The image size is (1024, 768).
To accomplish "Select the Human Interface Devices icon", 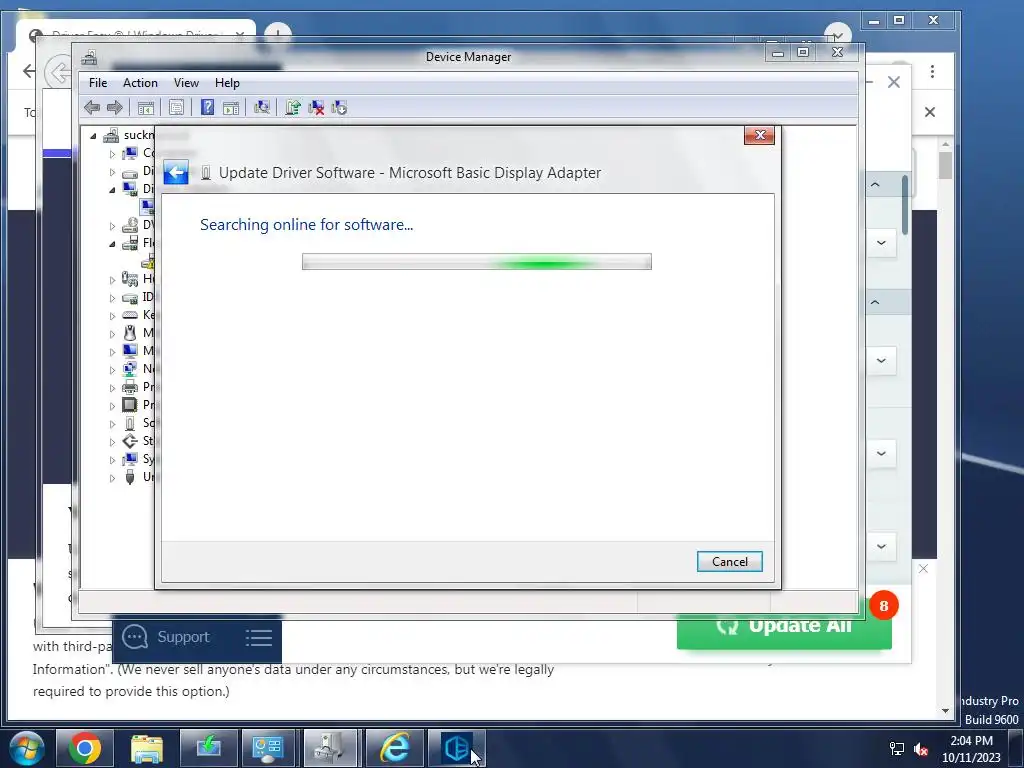I will click(130, 279).
